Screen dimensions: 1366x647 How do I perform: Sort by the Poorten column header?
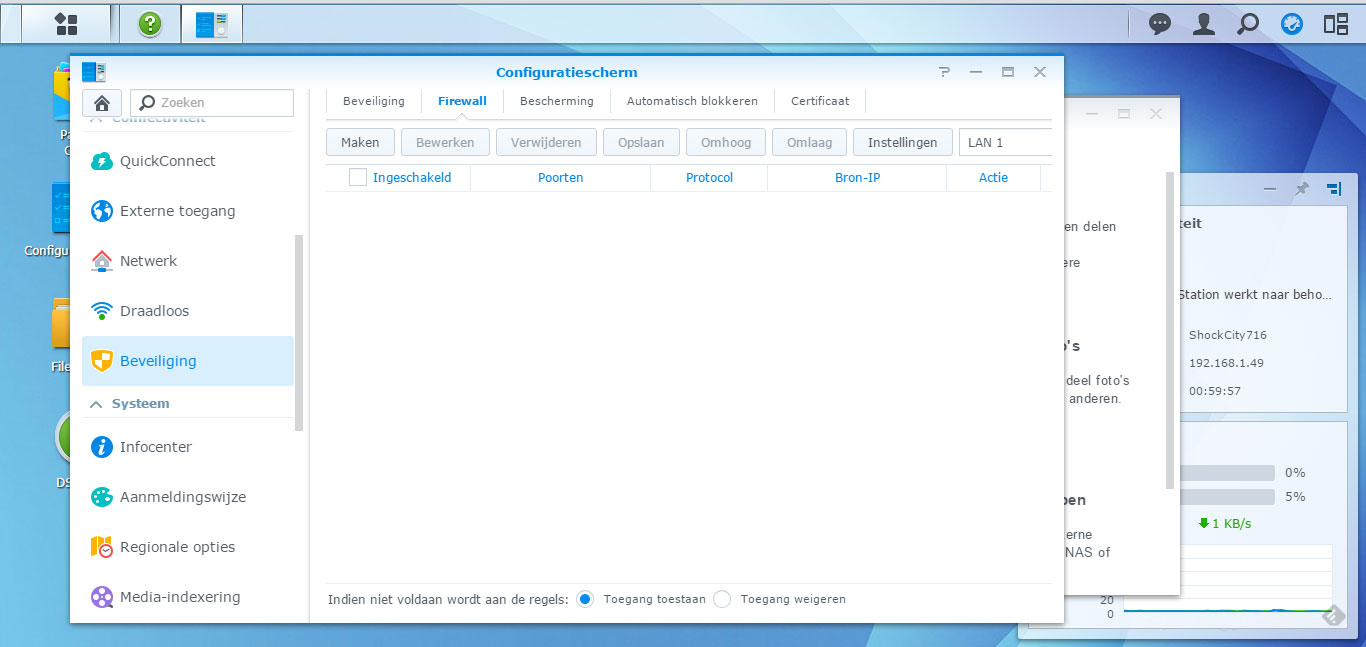(560, 177)
